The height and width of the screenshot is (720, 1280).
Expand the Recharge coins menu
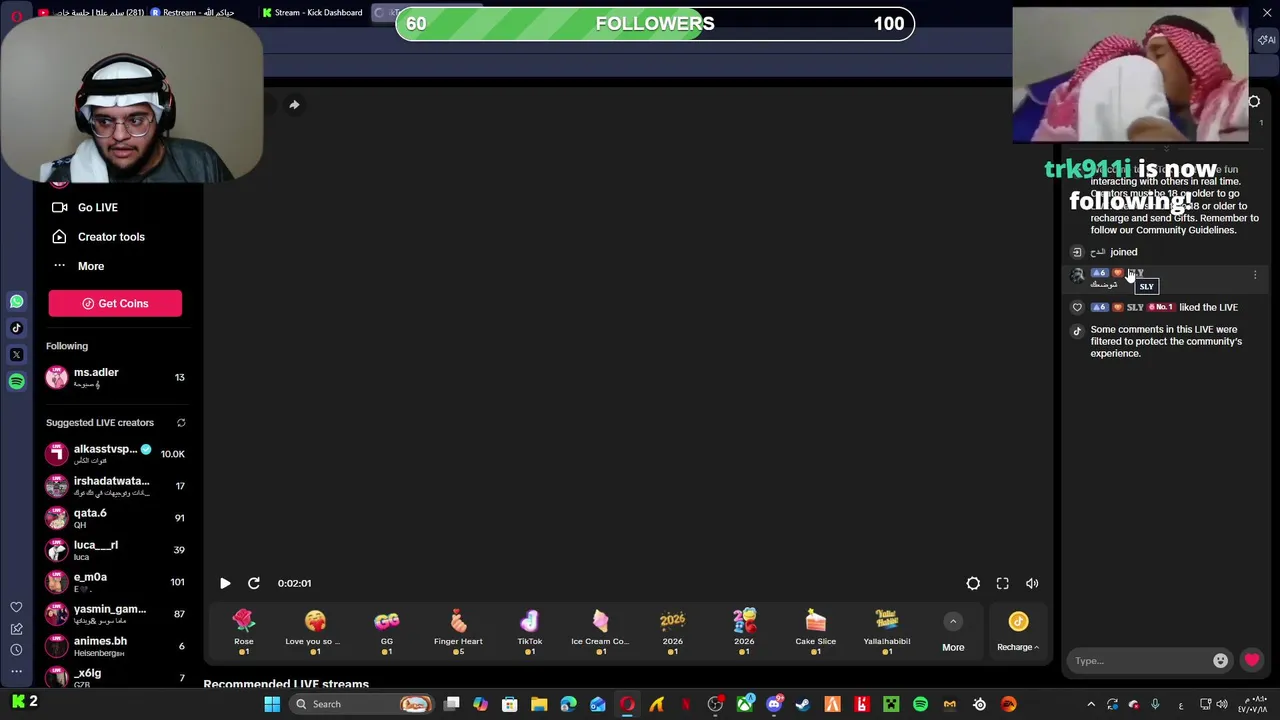click(x=1018, y=633)
